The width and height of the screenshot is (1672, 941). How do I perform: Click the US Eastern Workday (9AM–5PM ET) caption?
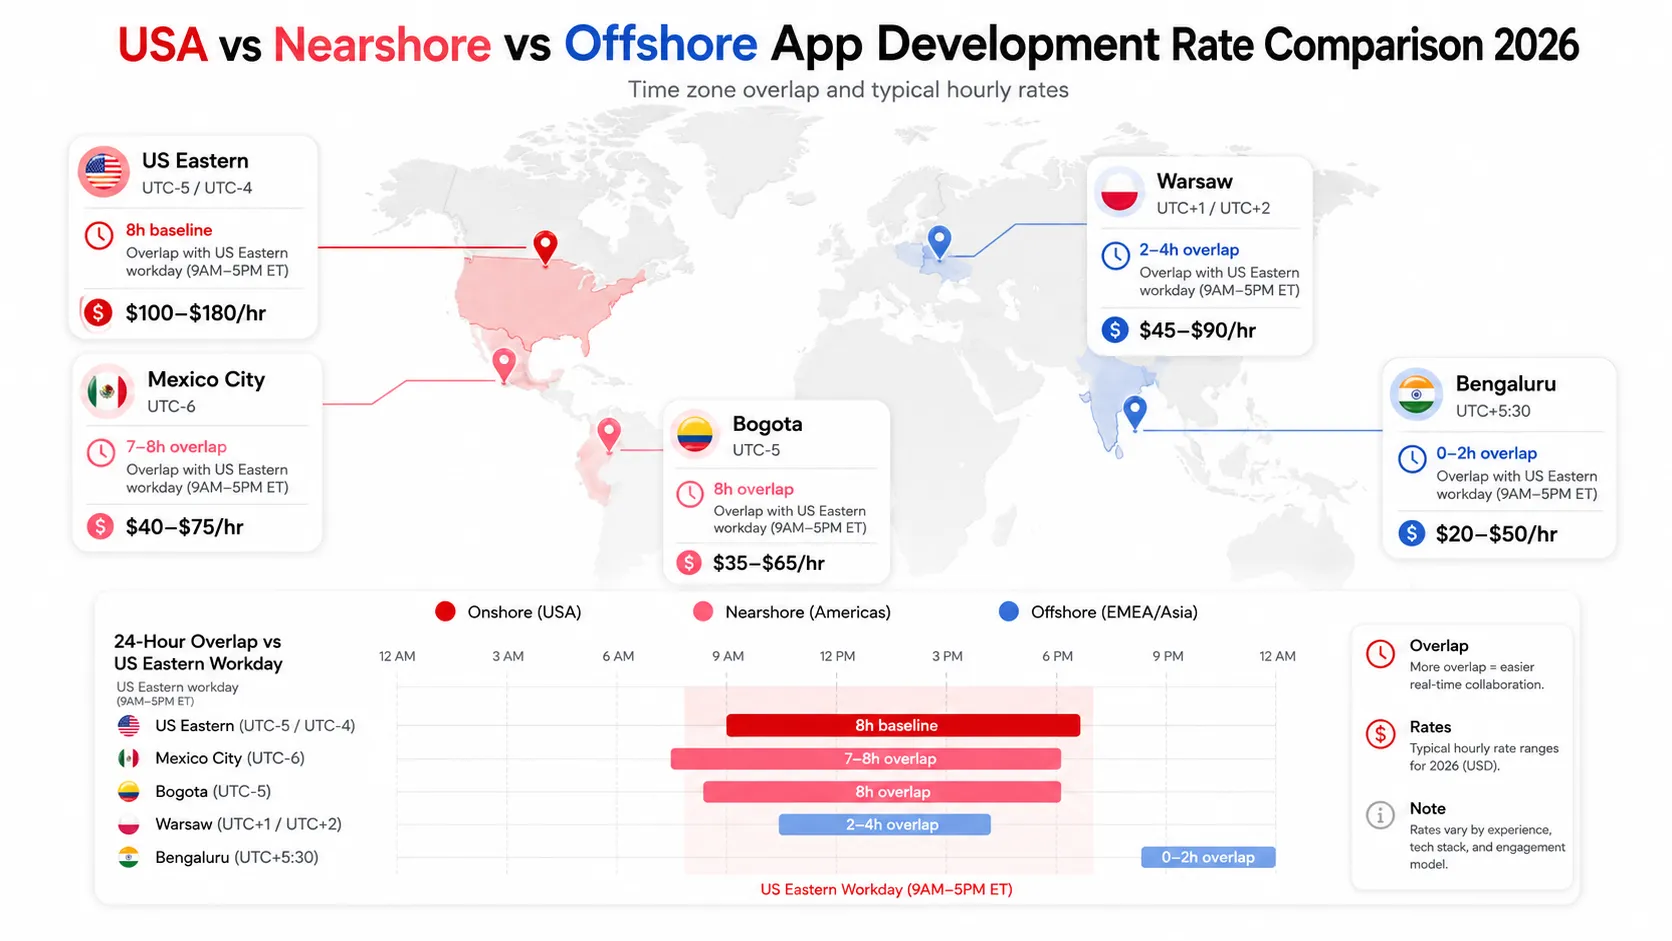point(887,889)
